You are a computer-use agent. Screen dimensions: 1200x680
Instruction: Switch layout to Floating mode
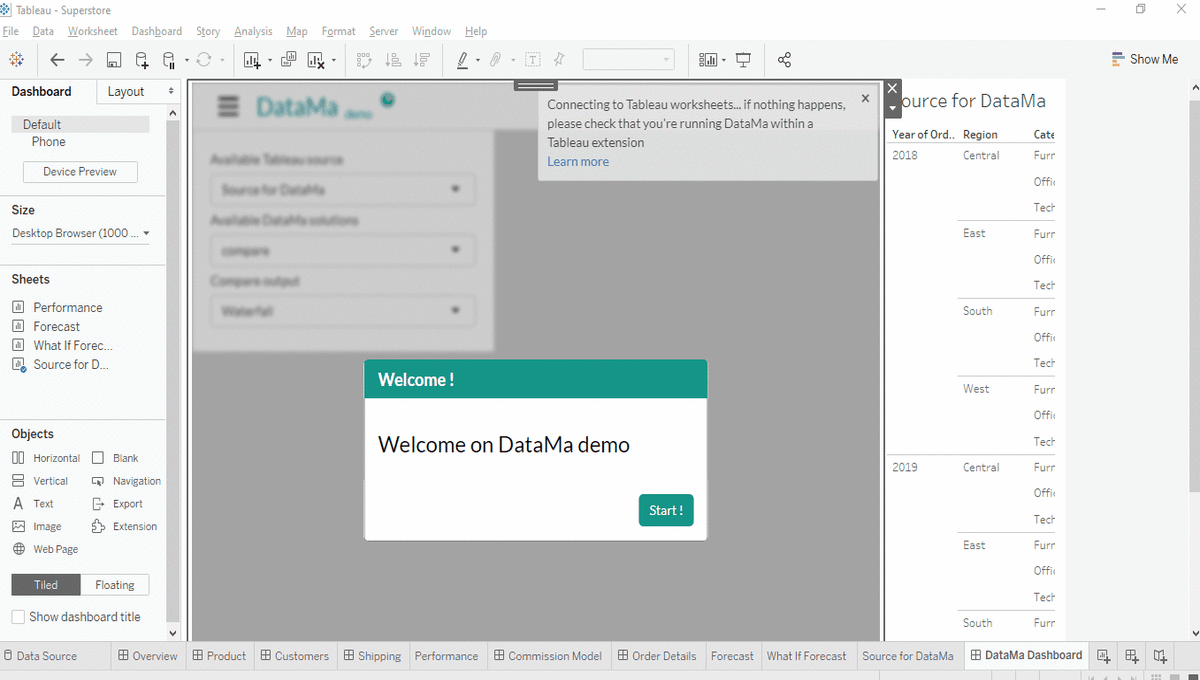(114, 584)
